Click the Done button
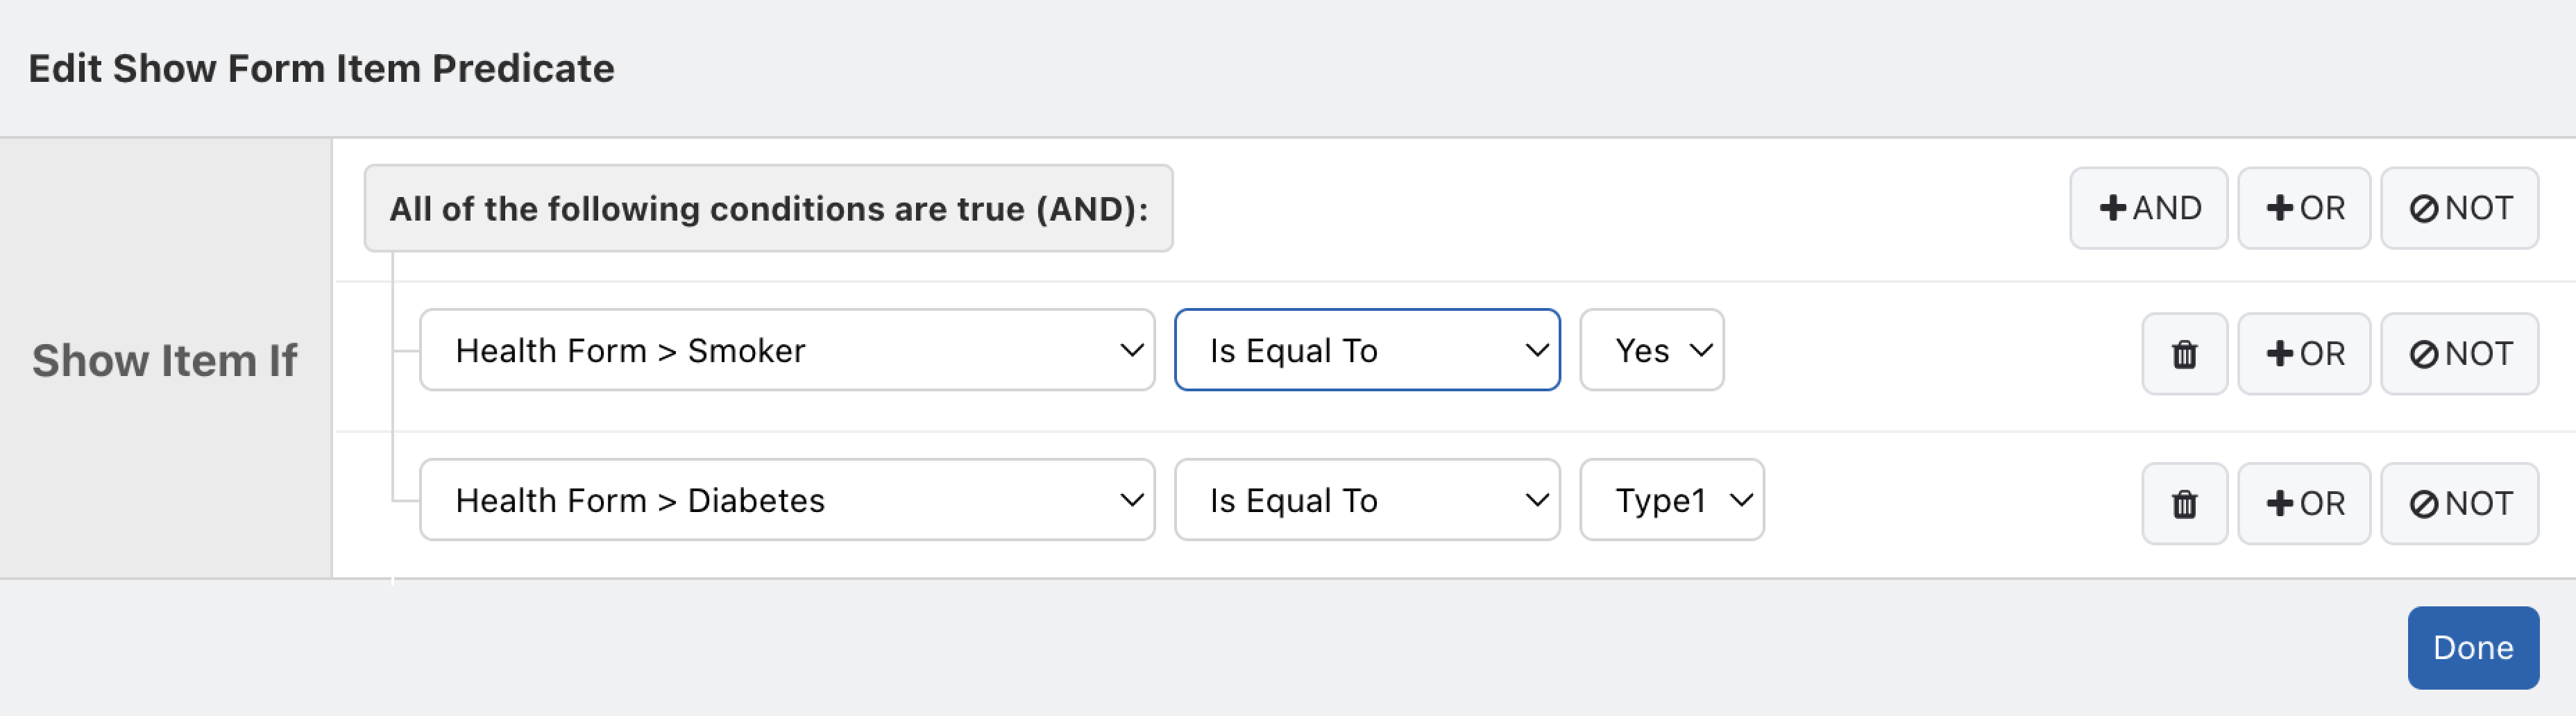 click(2472, 648)
